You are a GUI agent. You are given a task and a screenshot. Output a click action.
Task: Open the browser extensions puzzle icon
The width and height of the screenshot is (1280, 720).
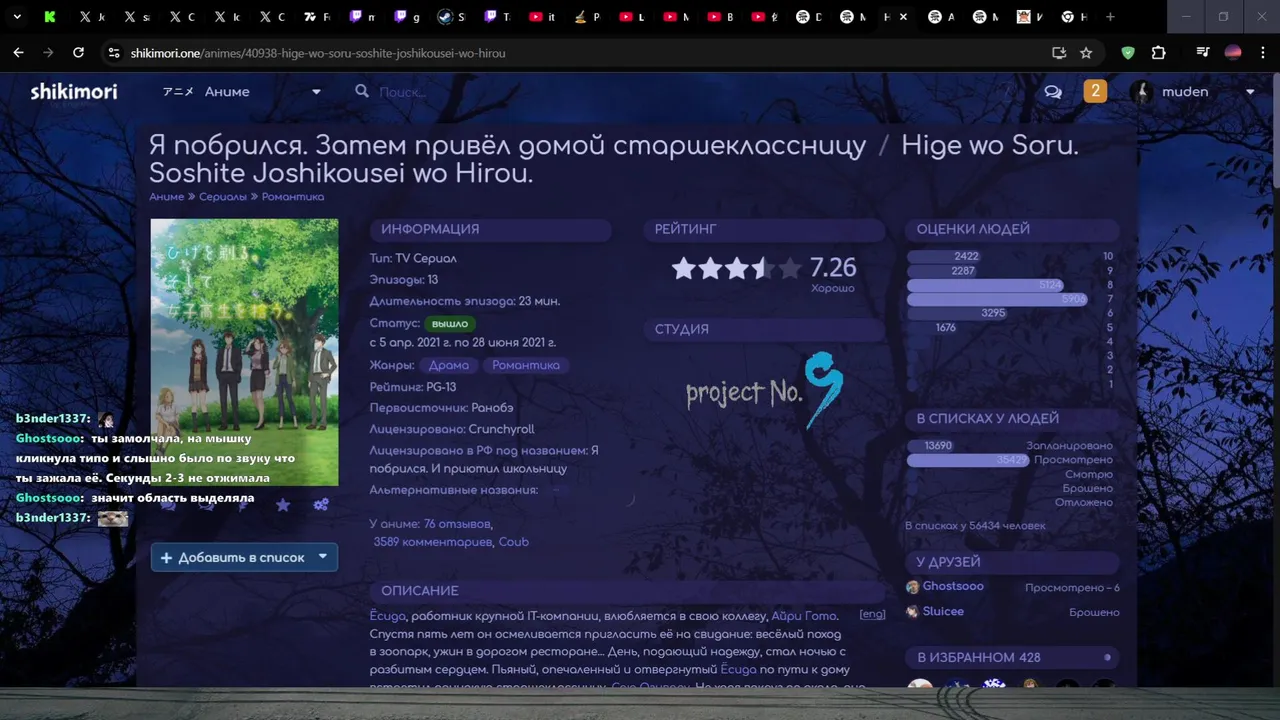pyautogui.click(x=1158, y=53)
